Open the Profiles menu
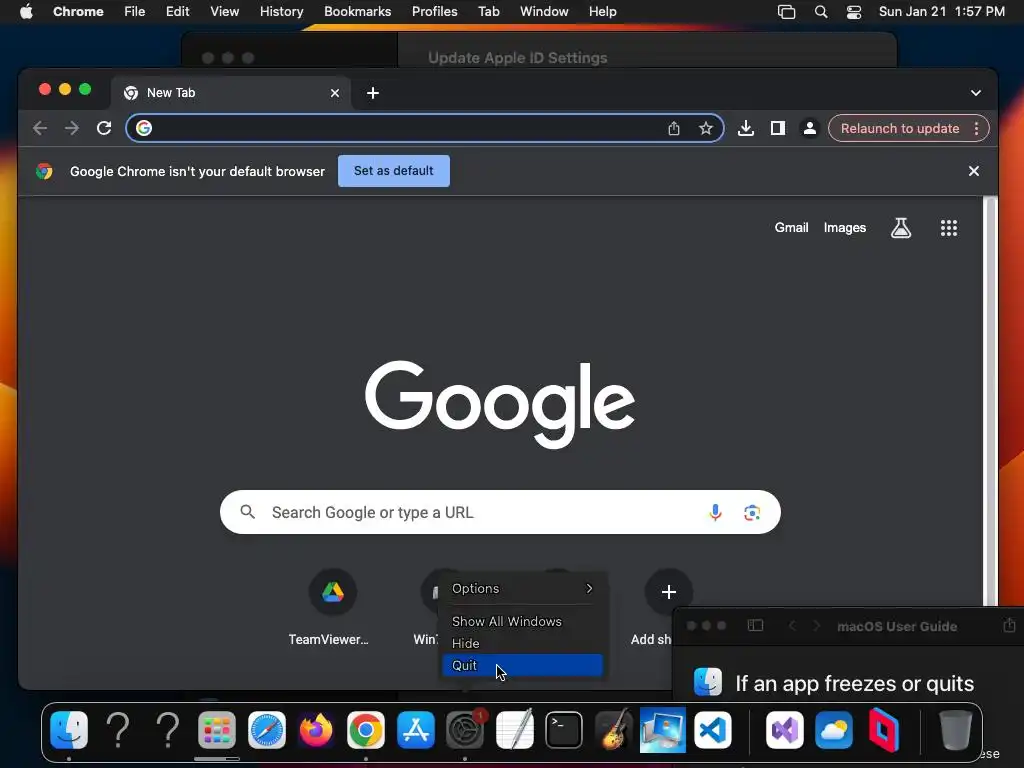This screenshot has width=1024, height=768. coord(434,12)
